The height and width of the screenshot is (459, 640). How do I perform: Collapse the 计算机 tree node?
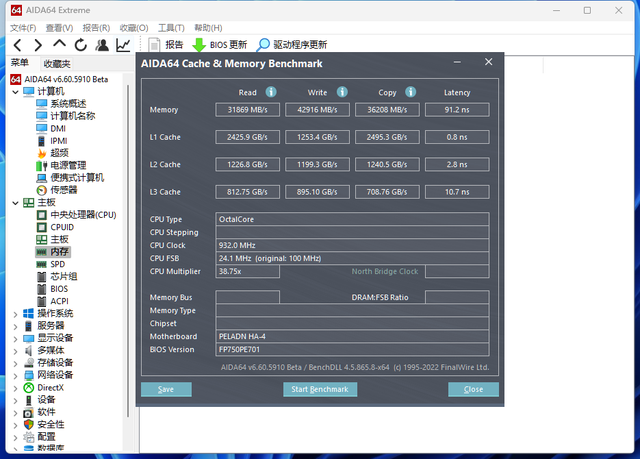pyautogui.click(x=15, y=92)
